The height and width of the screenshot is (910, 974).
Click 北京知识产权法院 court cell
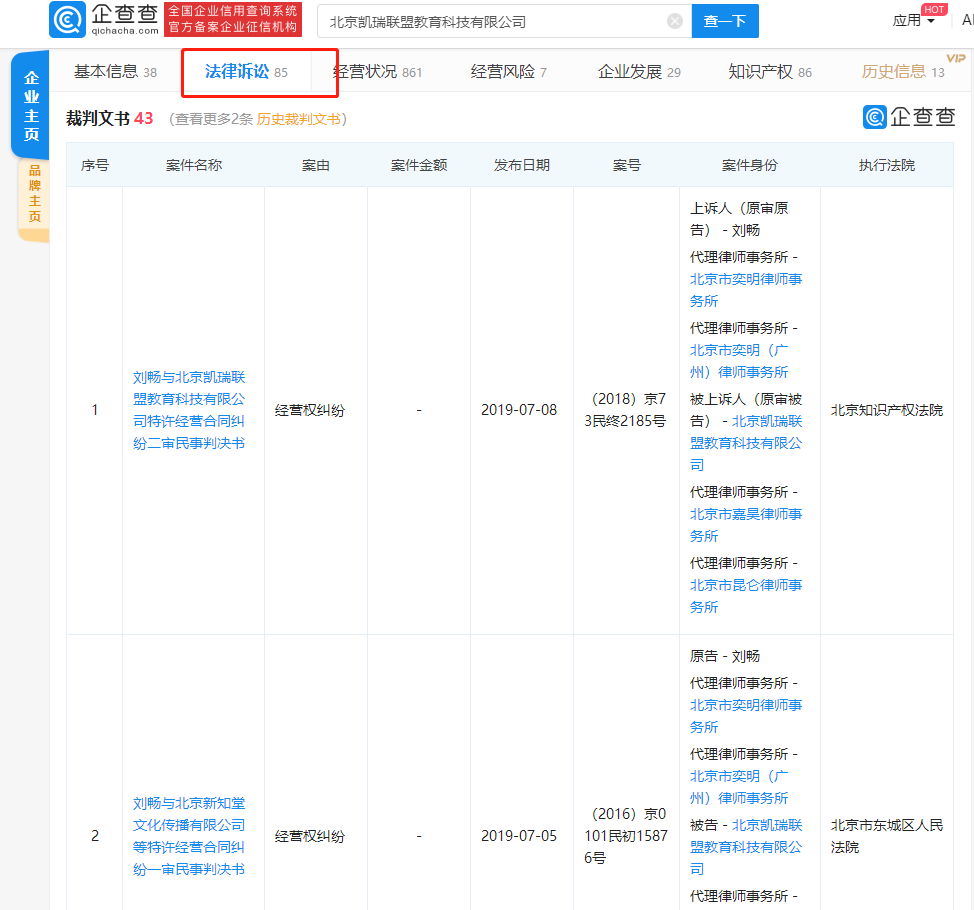887,410
